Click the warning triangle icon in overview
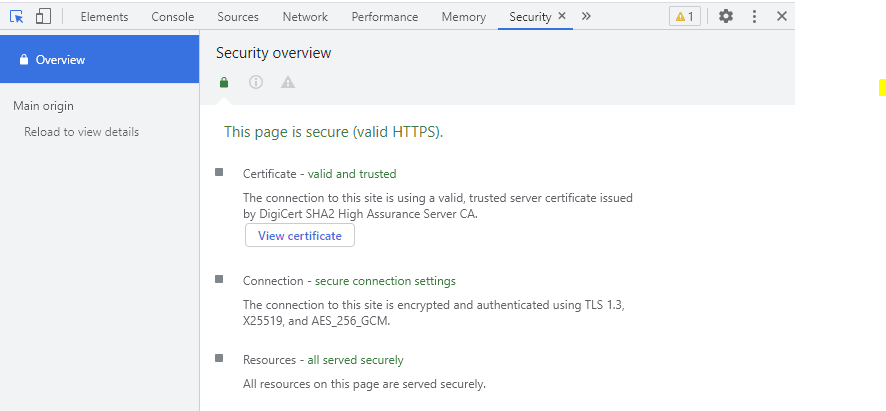This screenshot has width=886, height=411. pyautogui.click(x=288, y=83)
